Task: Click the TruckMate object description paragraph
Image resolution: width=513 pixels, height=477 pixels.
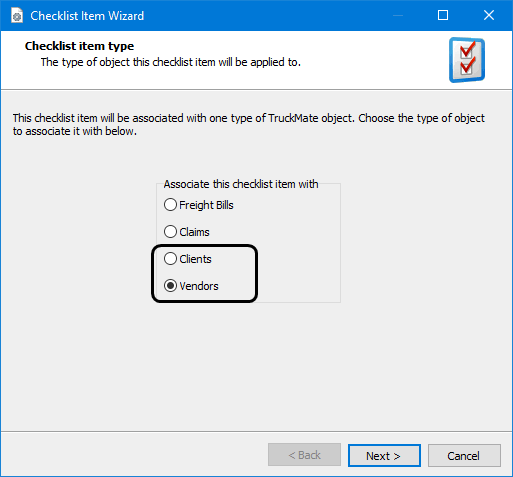Action: [249, 124]
